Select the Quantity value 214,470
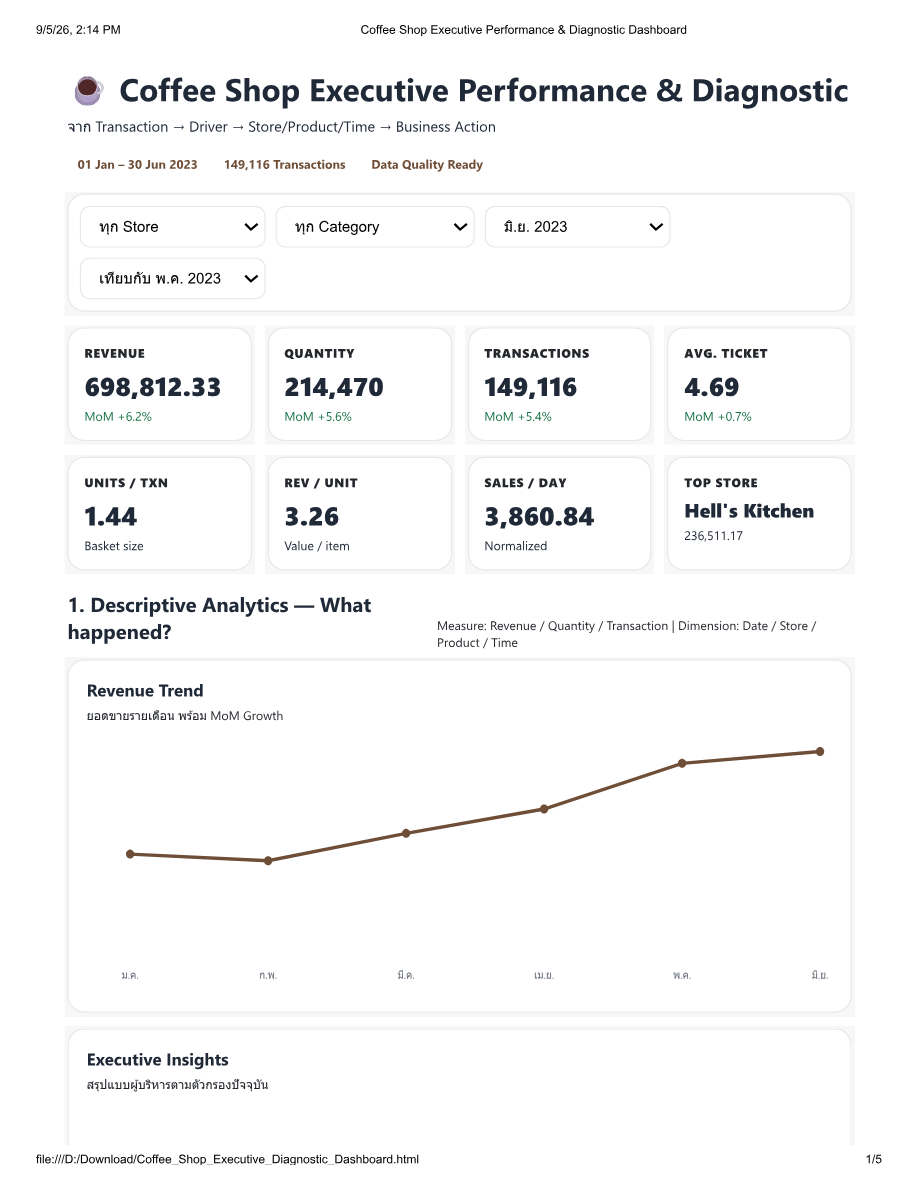 point(334,387)
